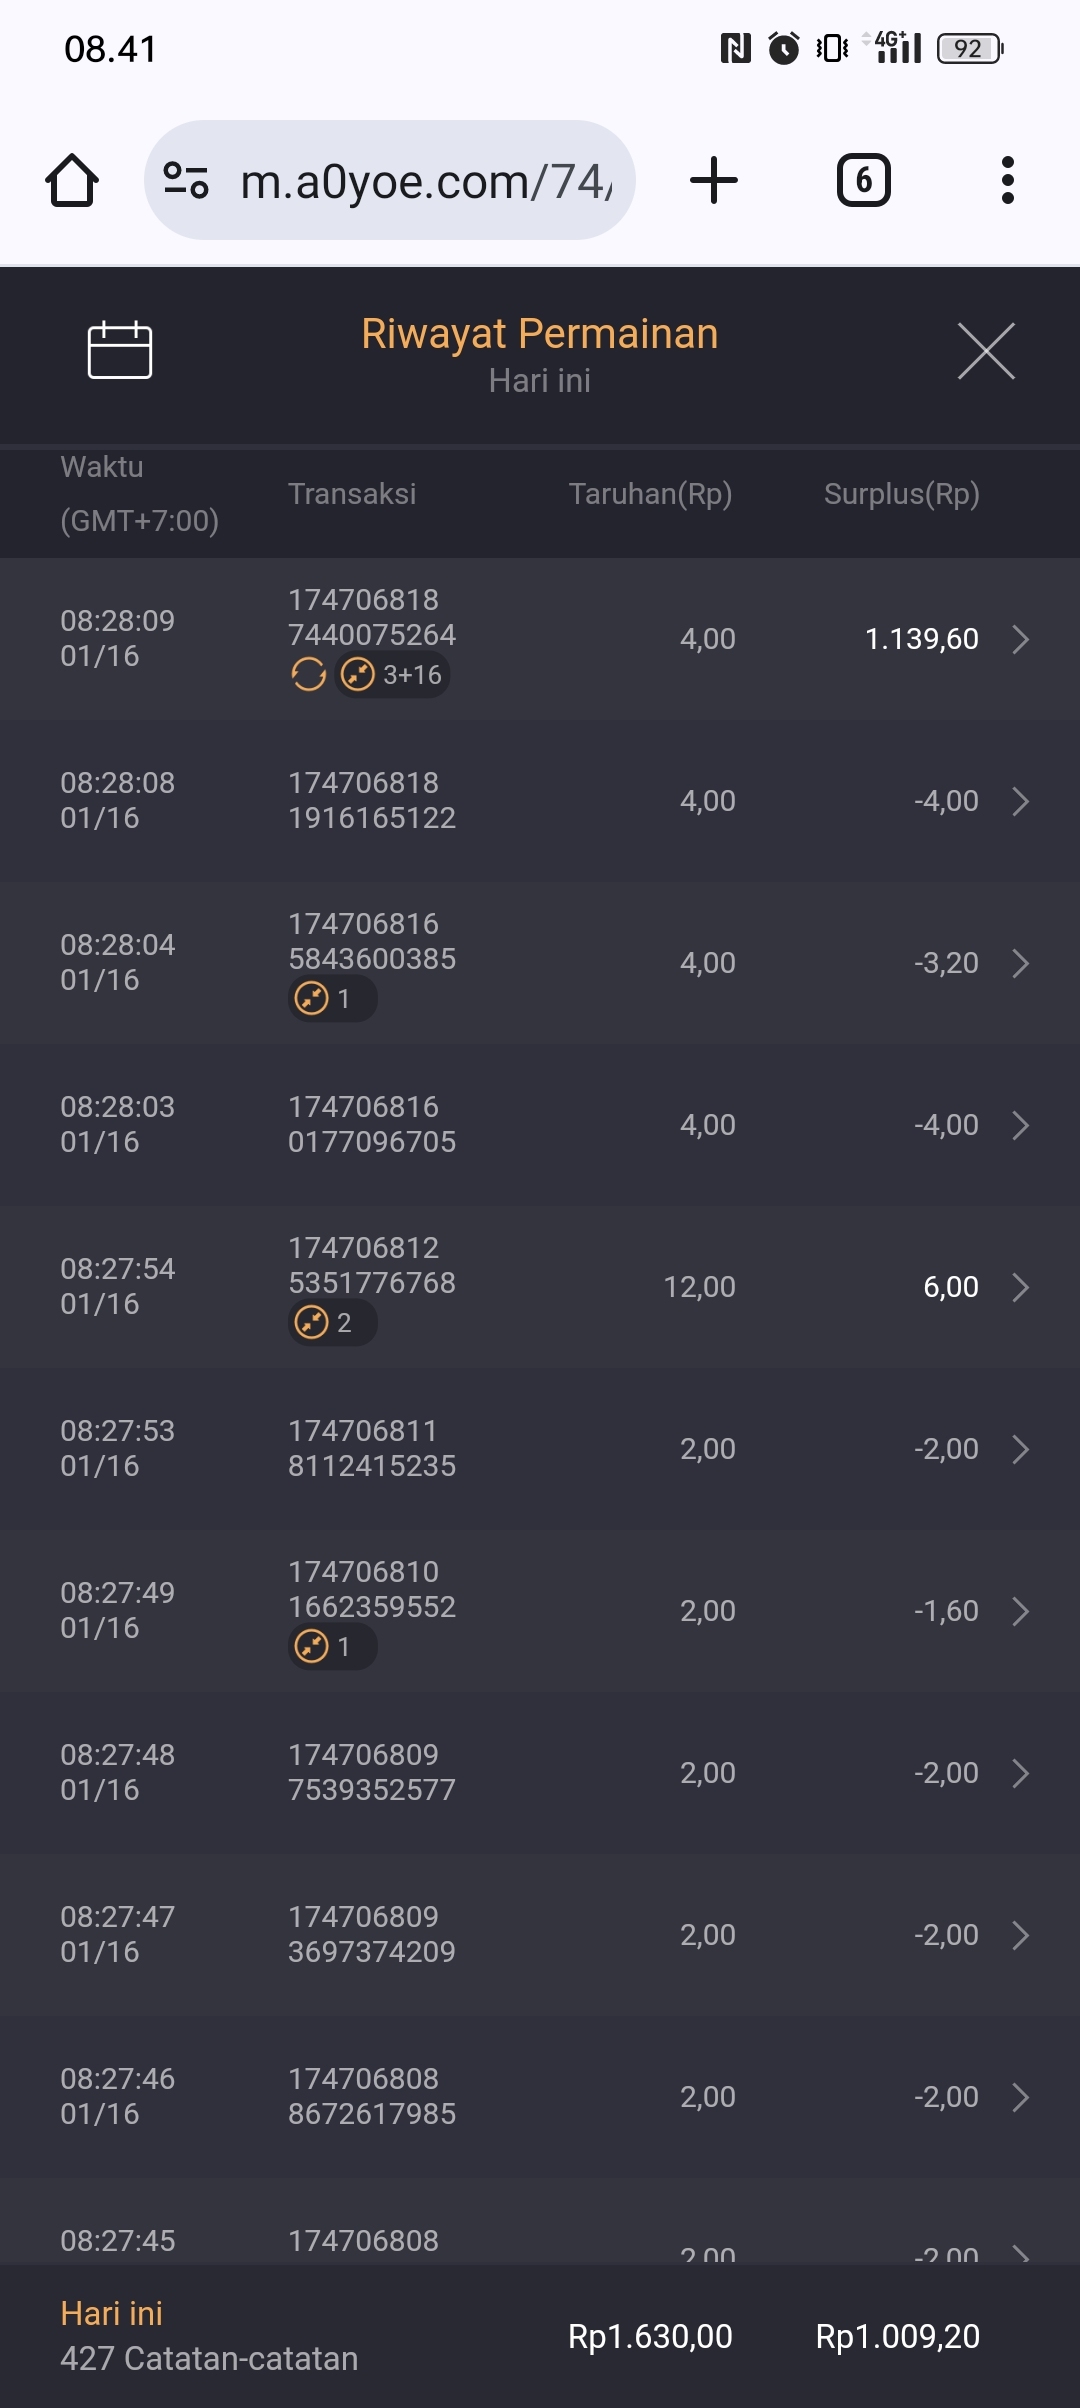The image size is (1080, 2408).
Task: Click the URL address bar text
Action: pyautogui.click(x=426, y=182)
